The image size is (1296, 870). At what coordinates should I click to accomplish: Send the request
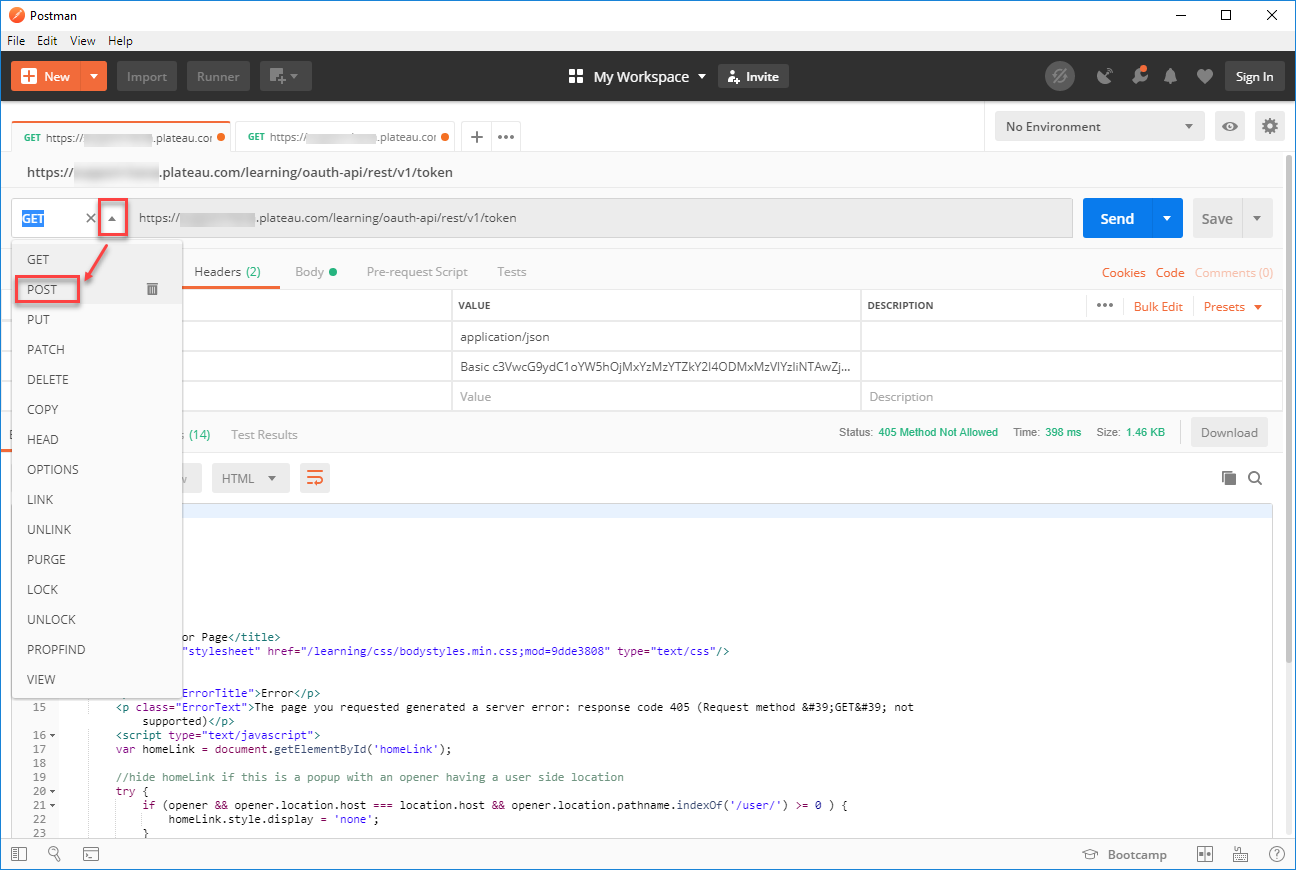(x=1117, y=219)
